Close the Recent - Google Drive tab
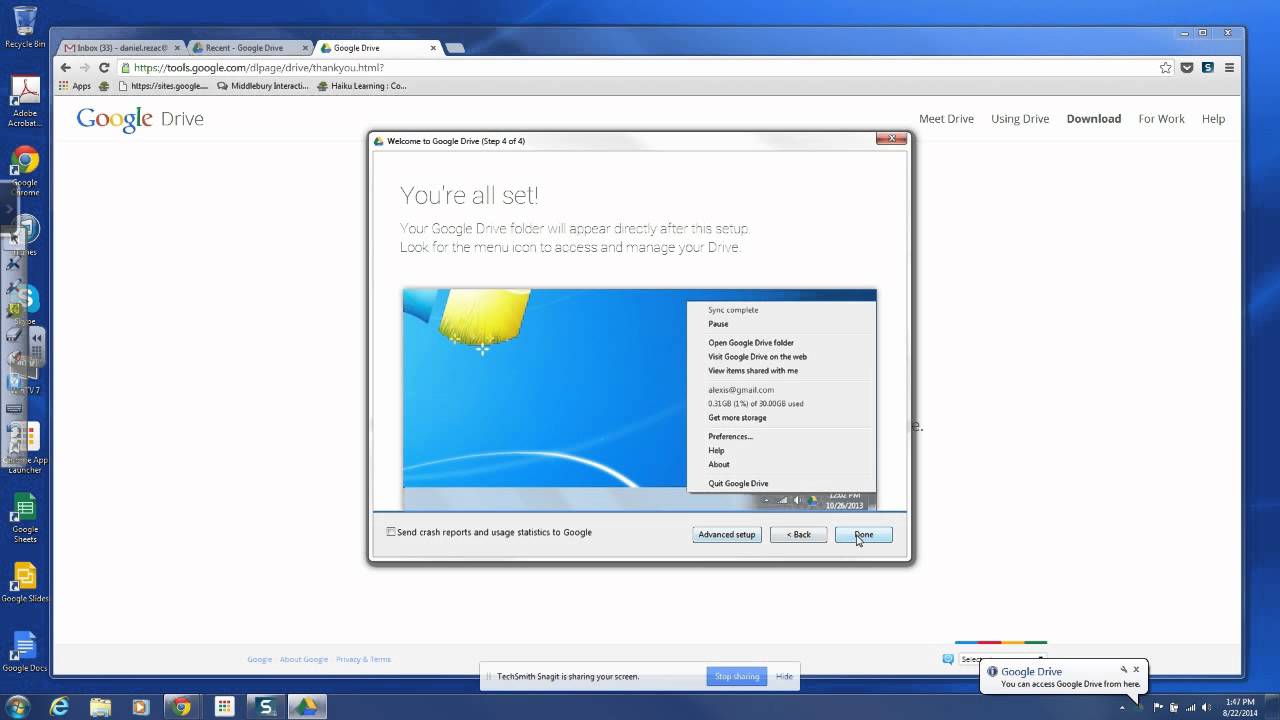 click(305, 48)
